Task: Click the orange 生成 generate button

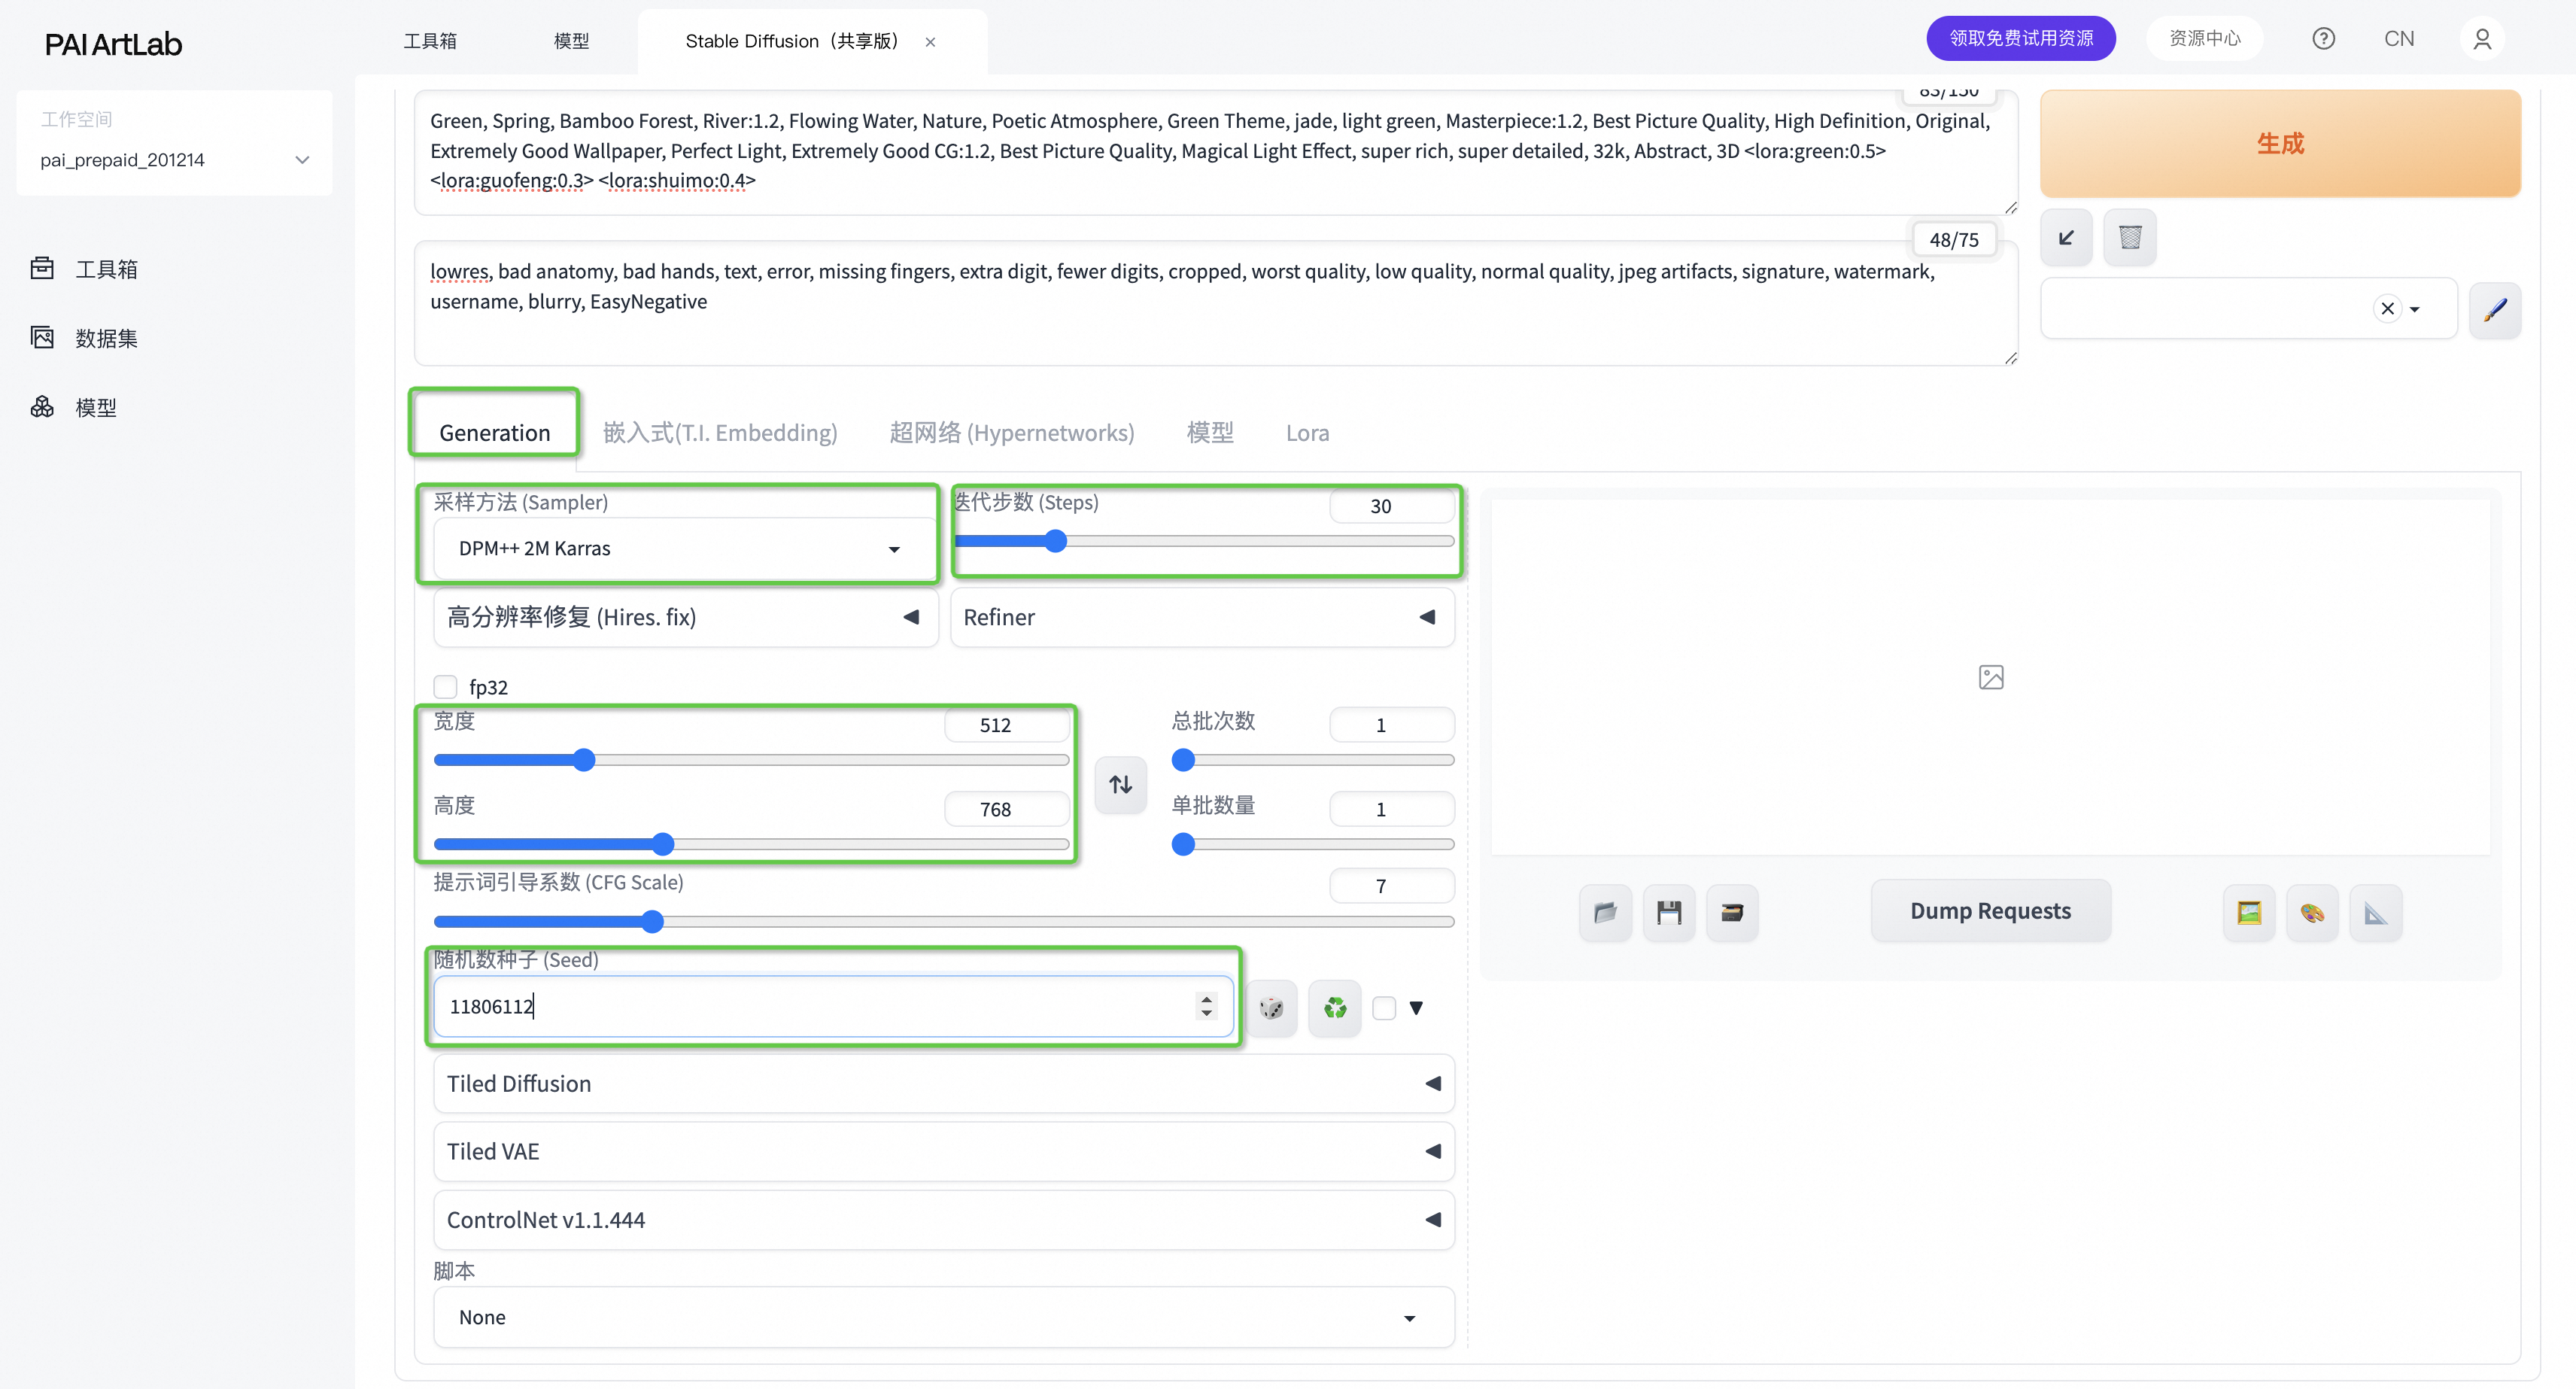Action: [2279, 143]
